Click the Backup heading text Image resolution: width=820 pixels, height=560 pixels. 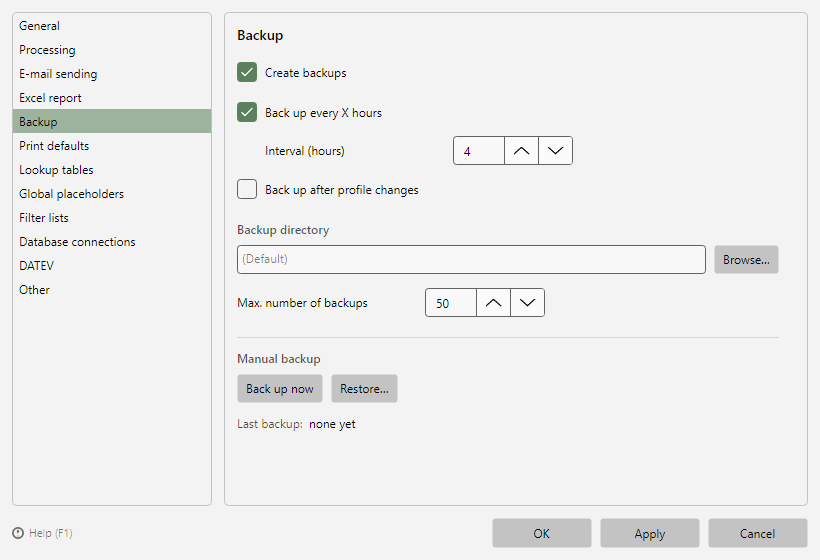coord(260,35)
